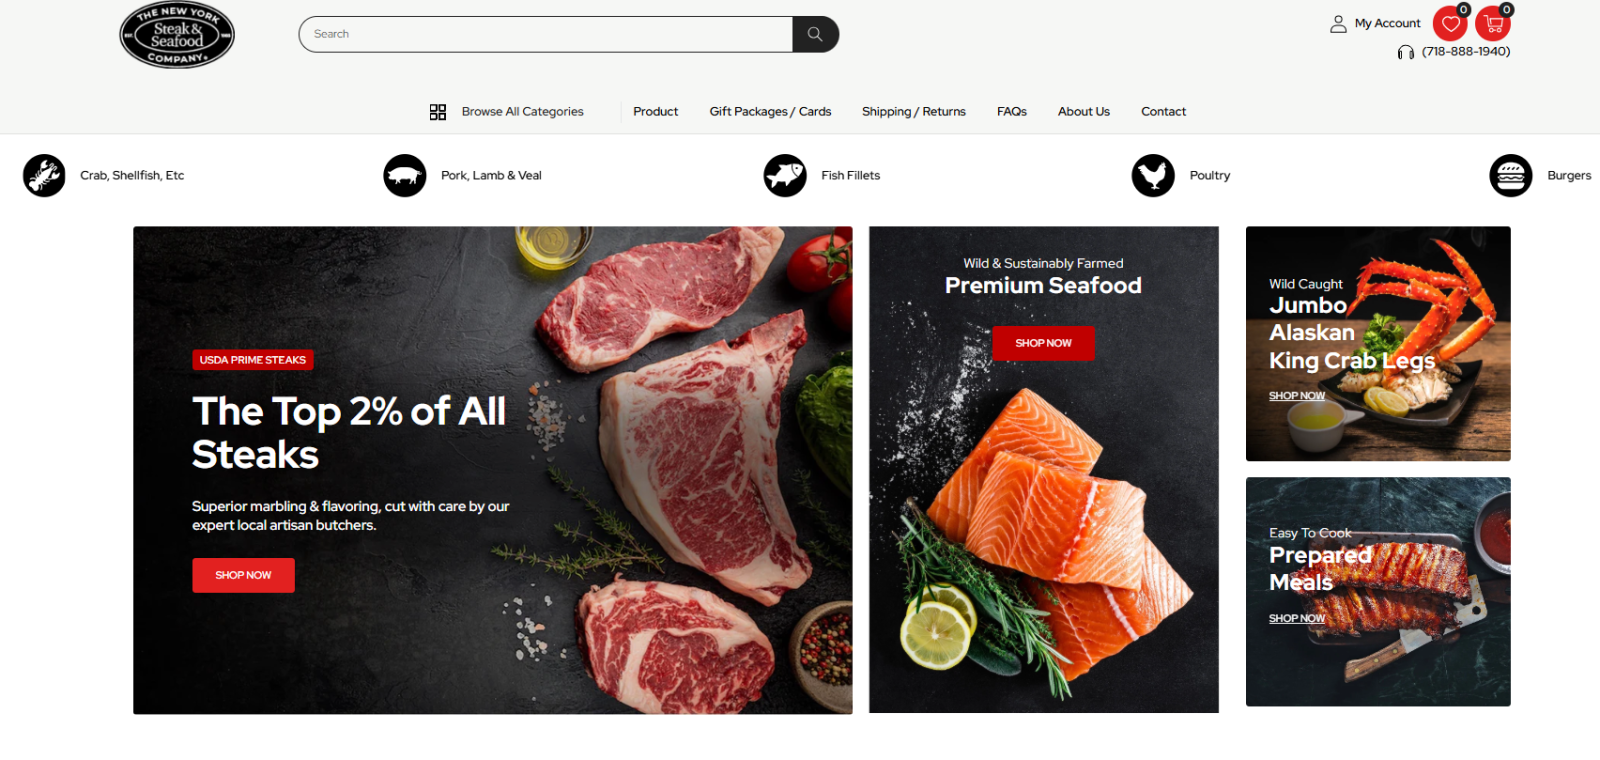Select the Burgers category icon

[1511, 176]
